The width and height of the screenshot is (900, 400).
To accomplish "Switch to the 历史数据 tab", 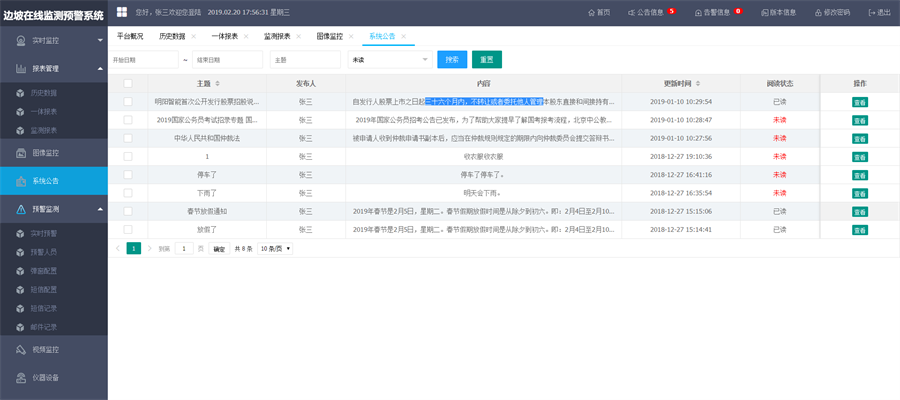I will point(172,36).
